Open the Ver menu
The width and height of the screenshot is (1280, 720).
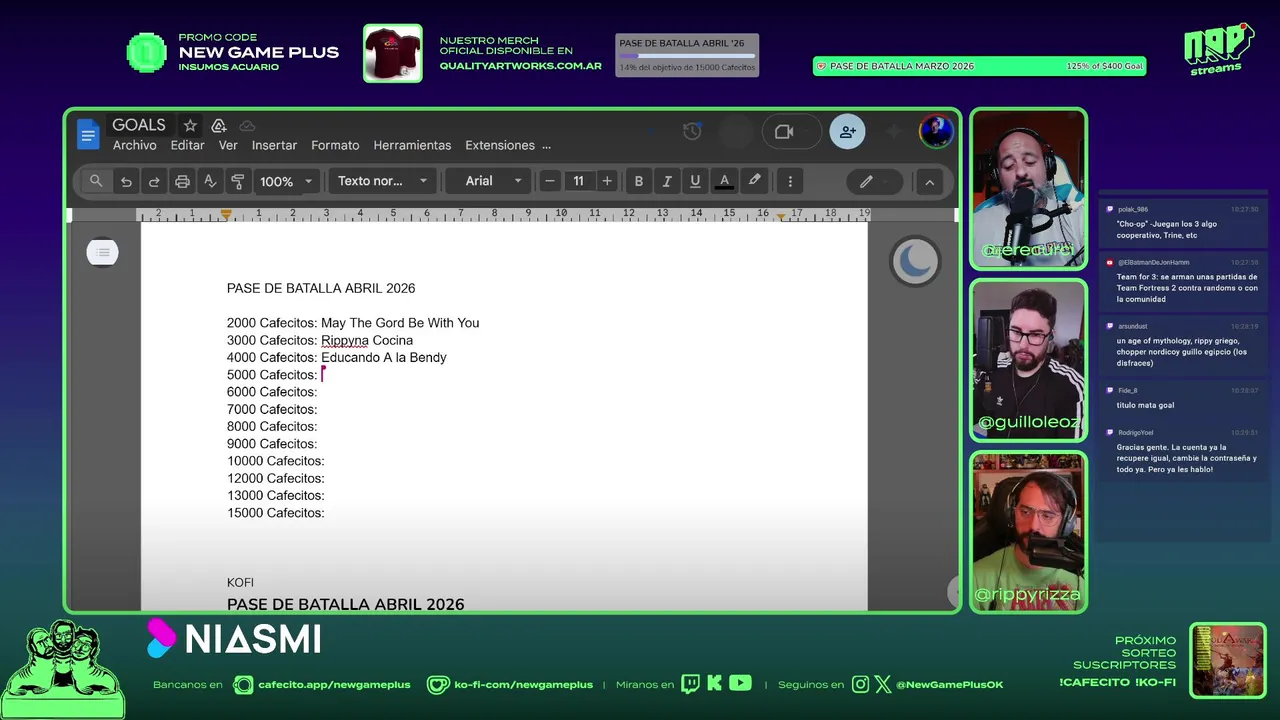click(x=228, y=145)
